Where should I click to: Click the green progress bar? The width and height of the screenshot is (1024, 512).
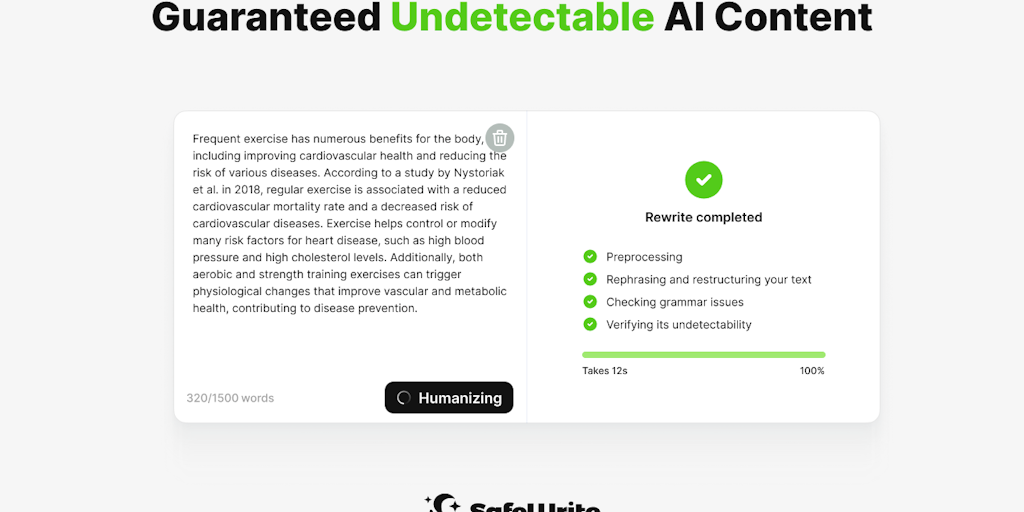pyautogui.click(x=703, y=355)
